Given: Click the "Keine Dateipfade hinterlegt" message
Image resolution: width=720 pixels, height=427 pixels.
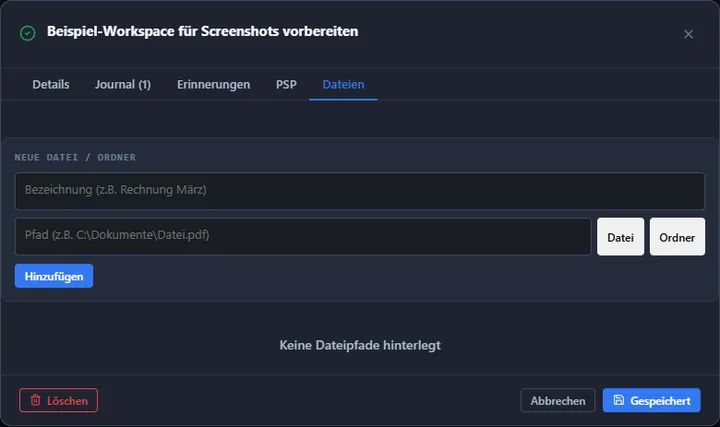Looking at the screenshot, I should [x=360, y=345].
